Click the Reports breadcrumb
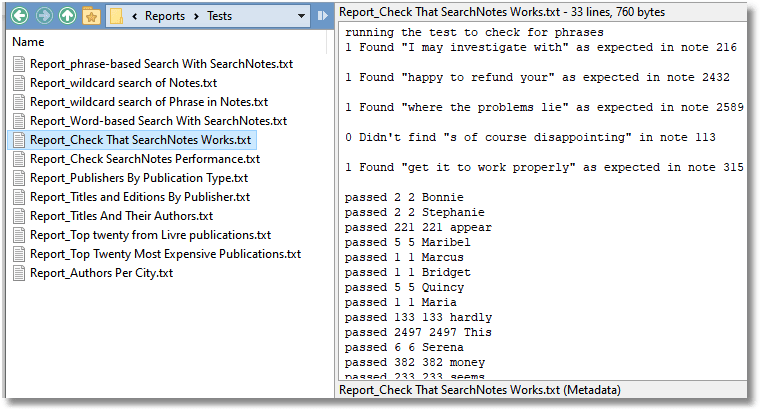 tap(165, 16)
